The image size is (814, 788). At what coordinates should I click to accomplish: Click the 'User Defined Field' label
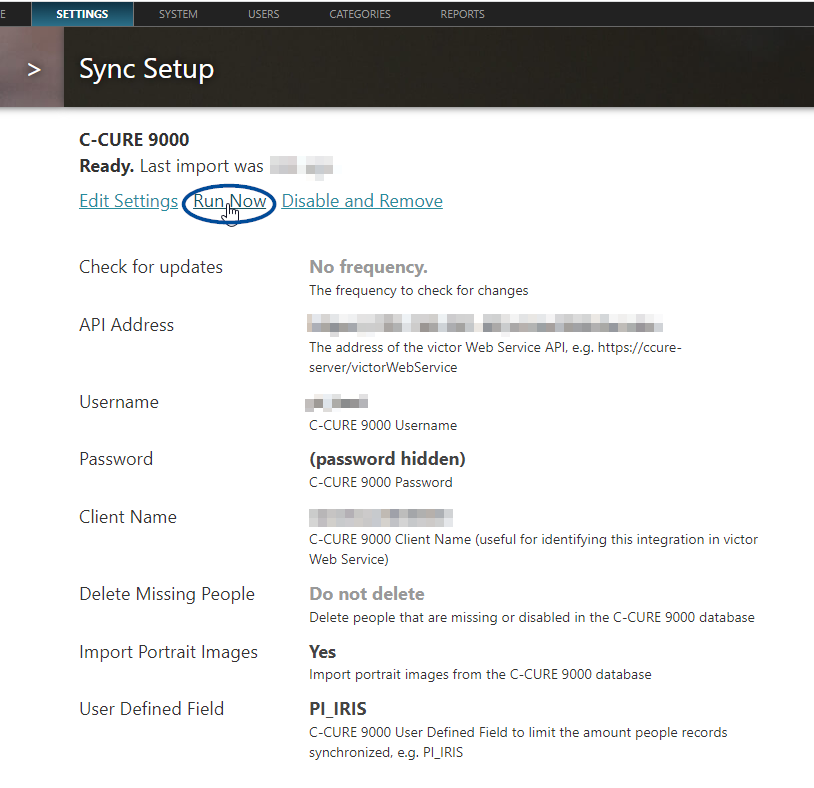coord(151,709)
